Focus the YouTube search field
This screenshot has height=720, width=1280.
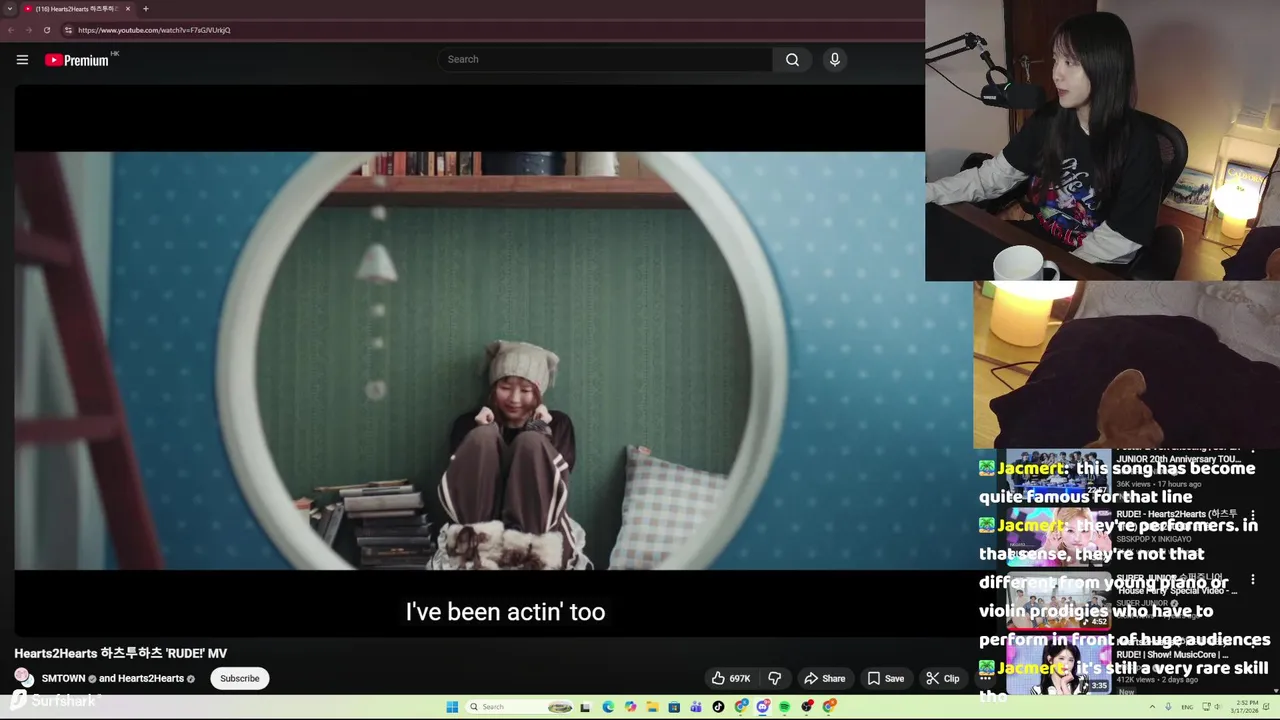tap(605, 59)
